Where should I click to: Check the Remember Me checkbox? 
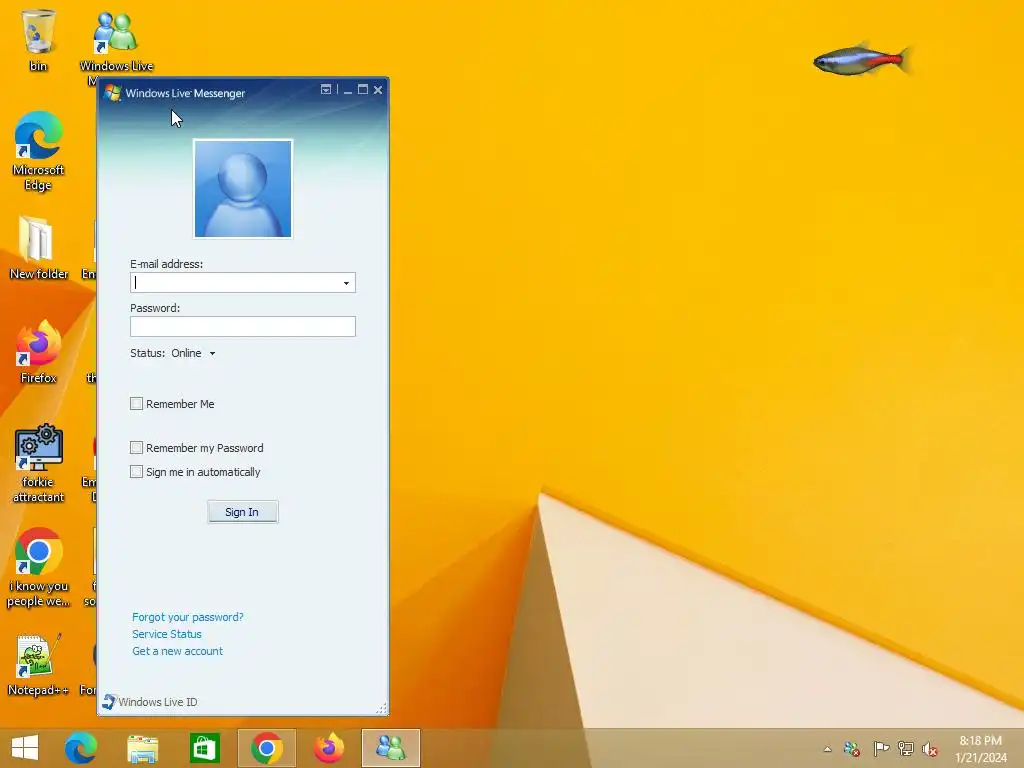coord(136,404)
